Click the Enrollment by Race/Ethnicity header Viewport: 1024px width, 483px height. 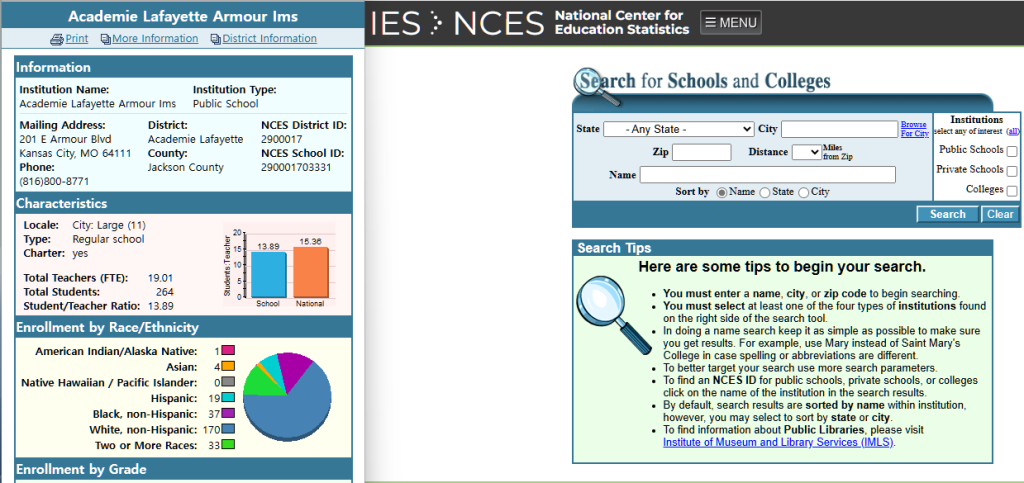184,327
